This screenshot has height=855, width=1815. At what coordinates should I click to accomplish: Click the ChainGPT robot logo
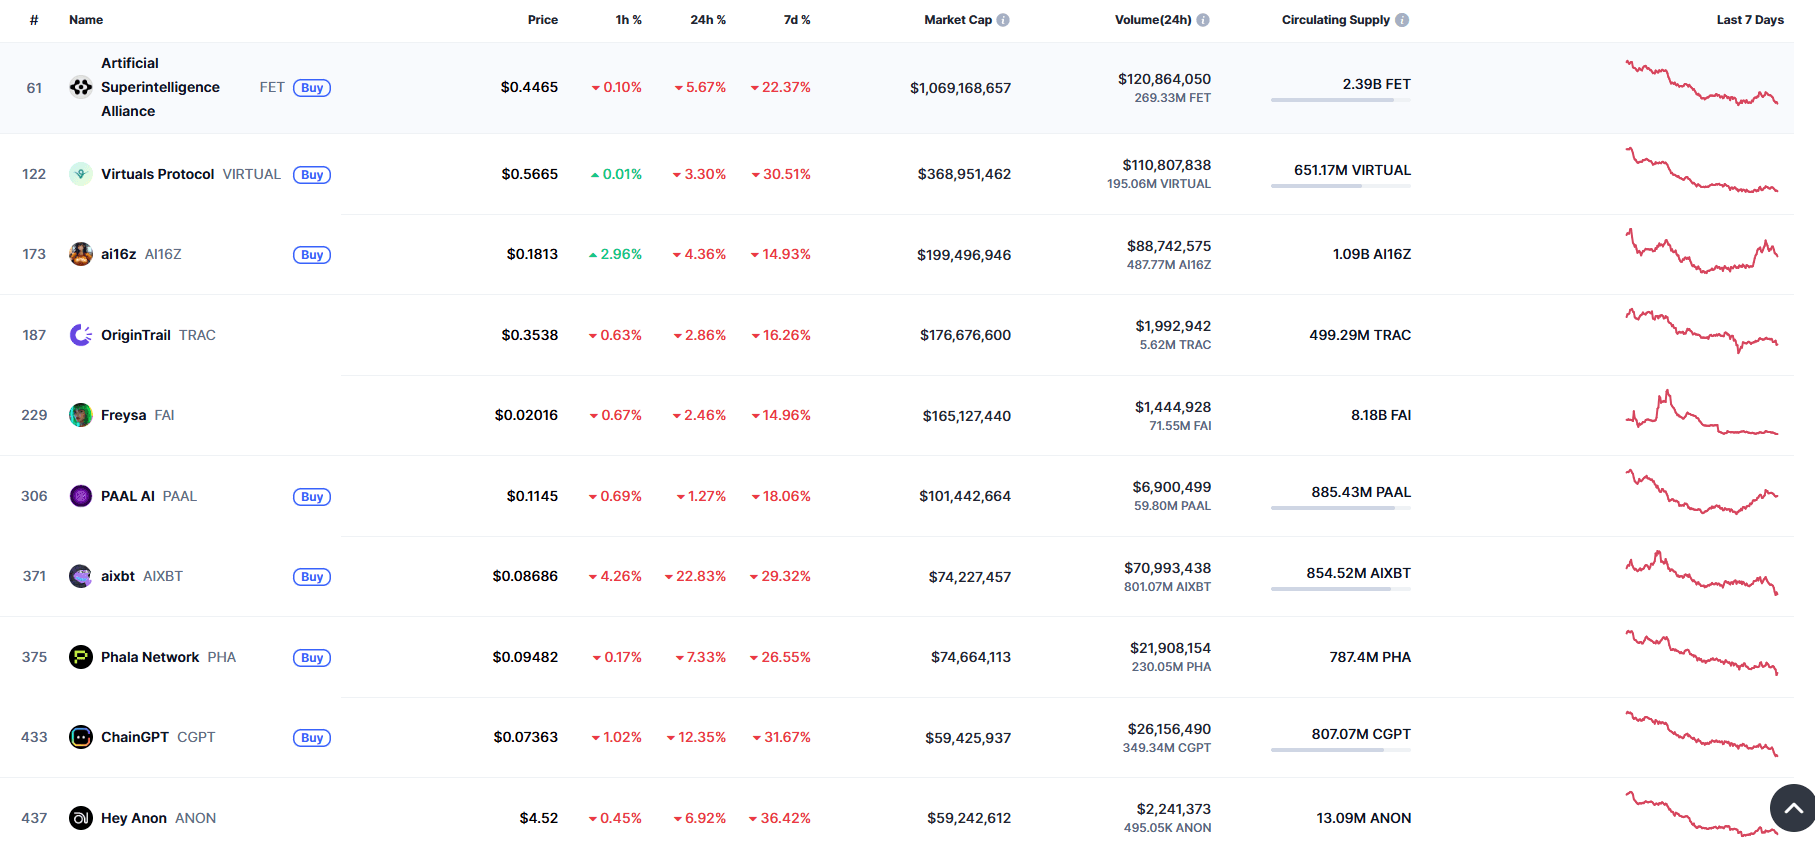pos(80,737)
